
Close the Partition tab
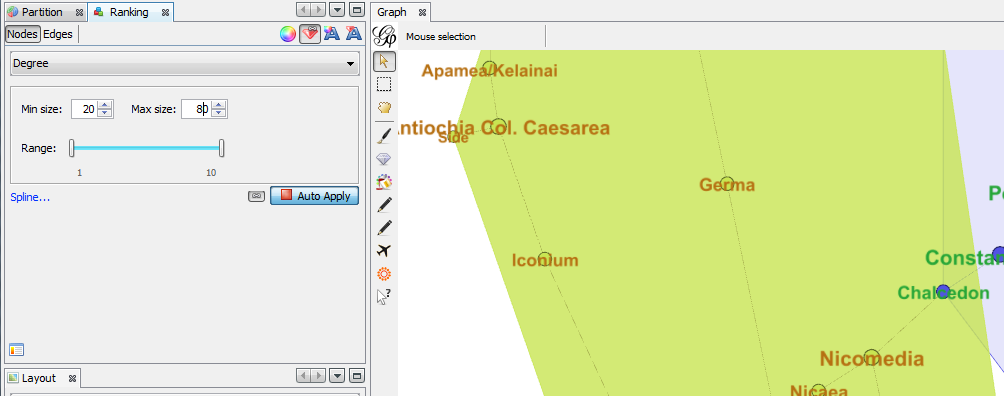79,12
